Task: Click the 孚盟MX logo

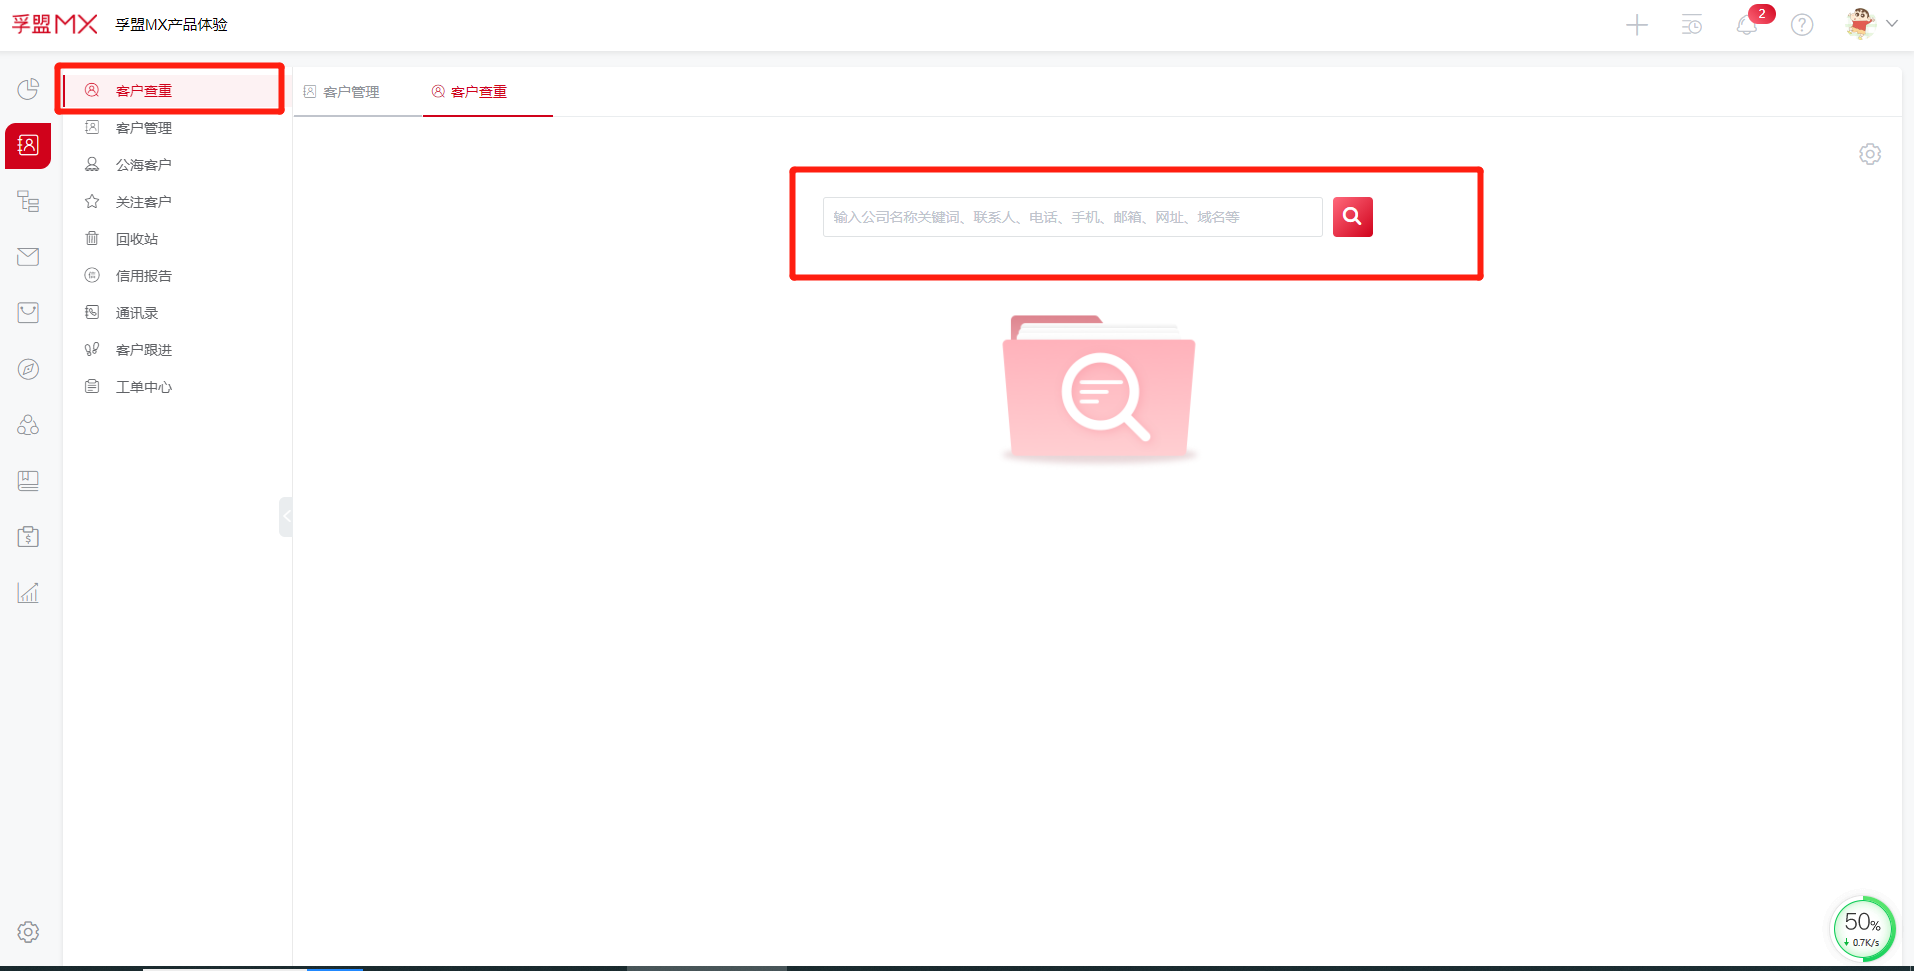Action: (x=54, y=24)
